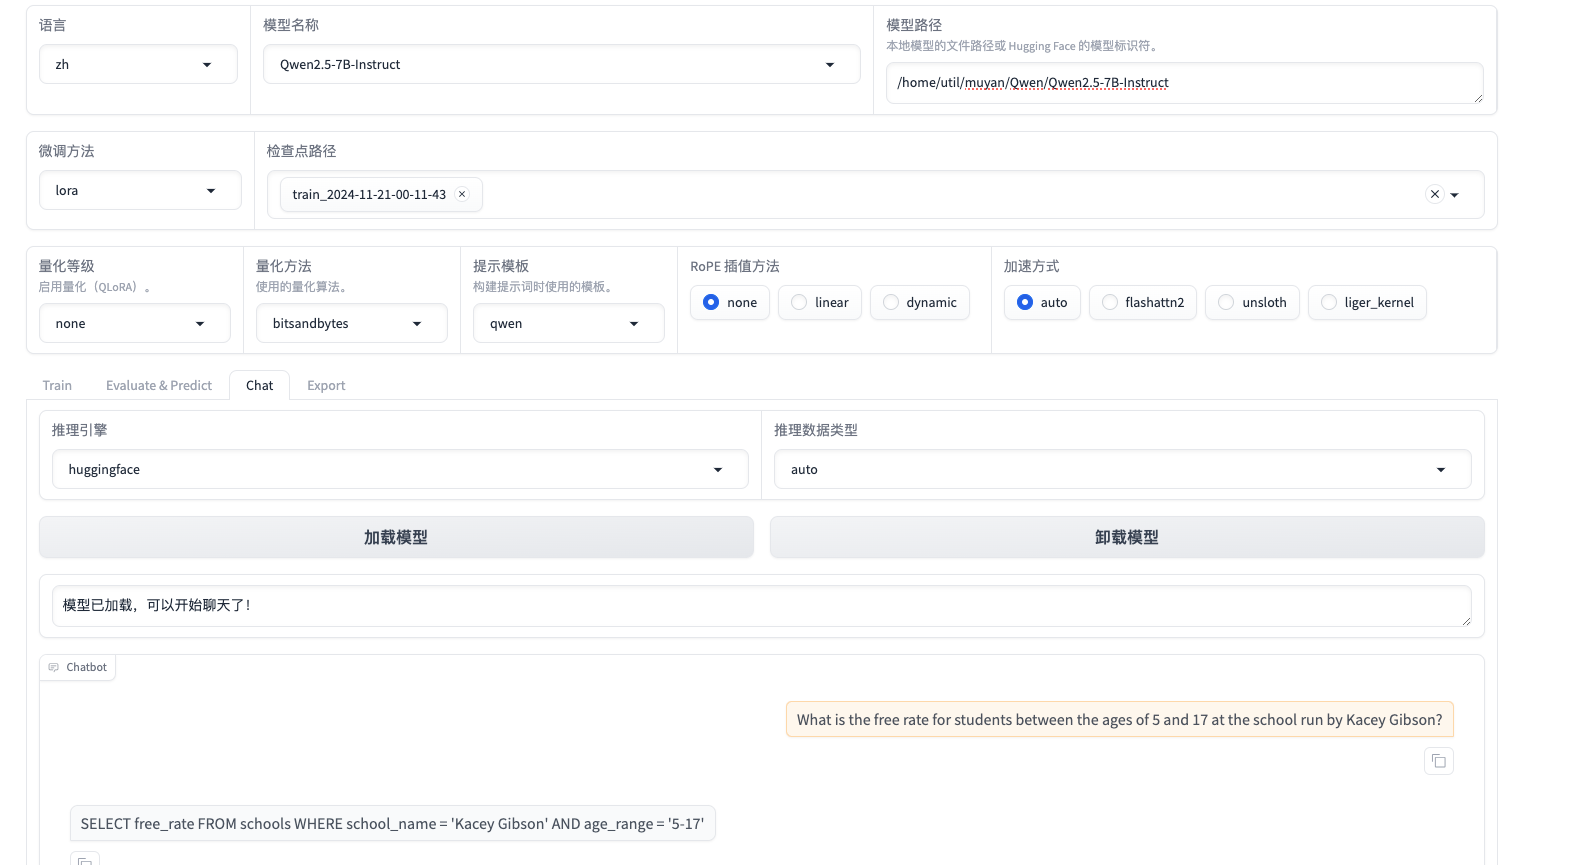Switch to the Train tab
The width and height of the screenshot is (1578, 865).
57,385
